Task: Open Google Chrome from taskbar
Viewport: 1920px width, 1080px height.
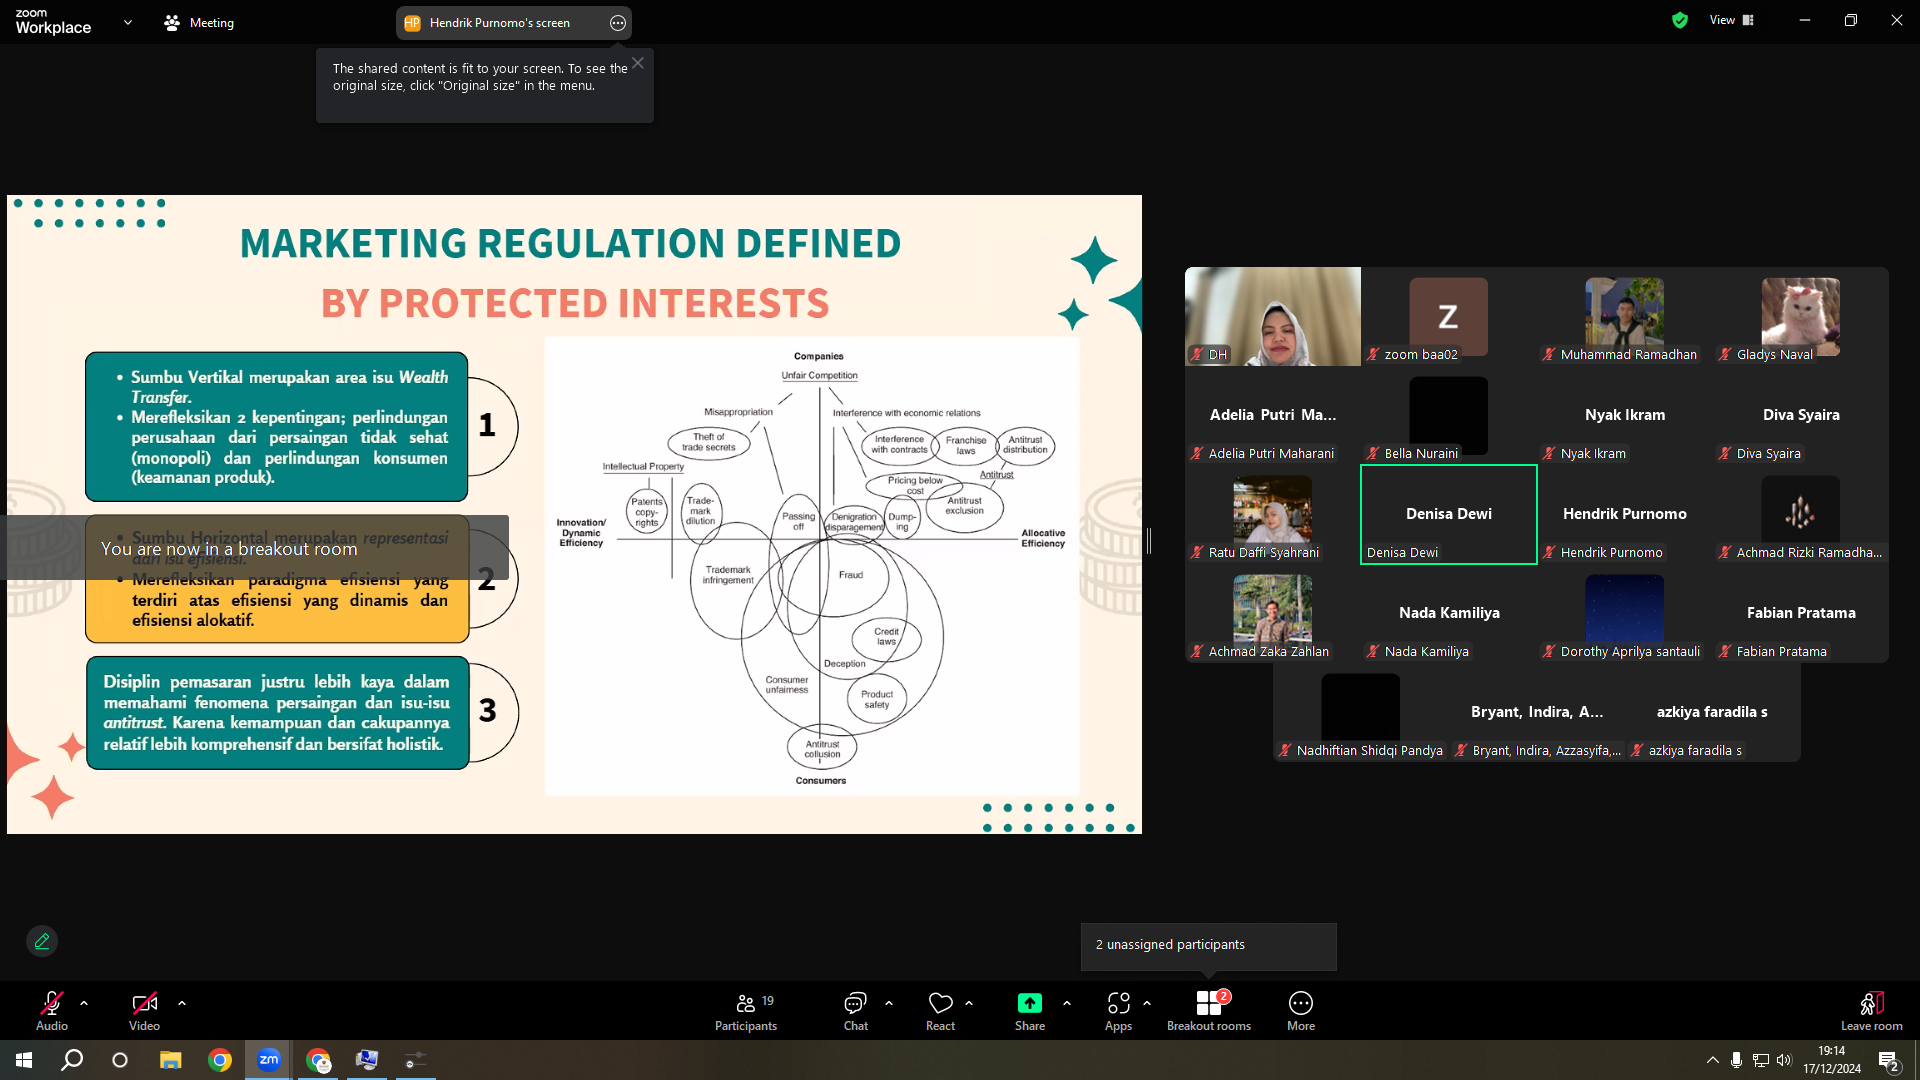Action: pos(220,1060)
